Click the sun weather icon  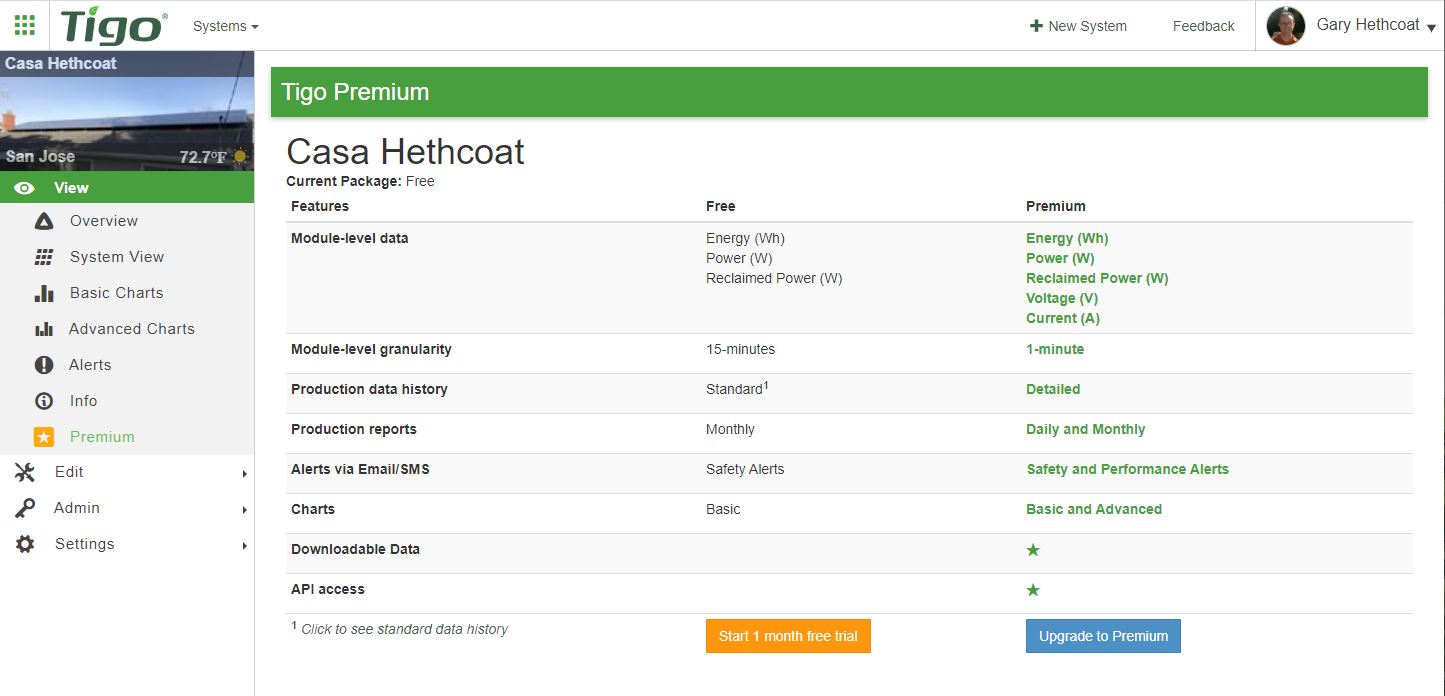pyautogui.click(x=240, y=157)
